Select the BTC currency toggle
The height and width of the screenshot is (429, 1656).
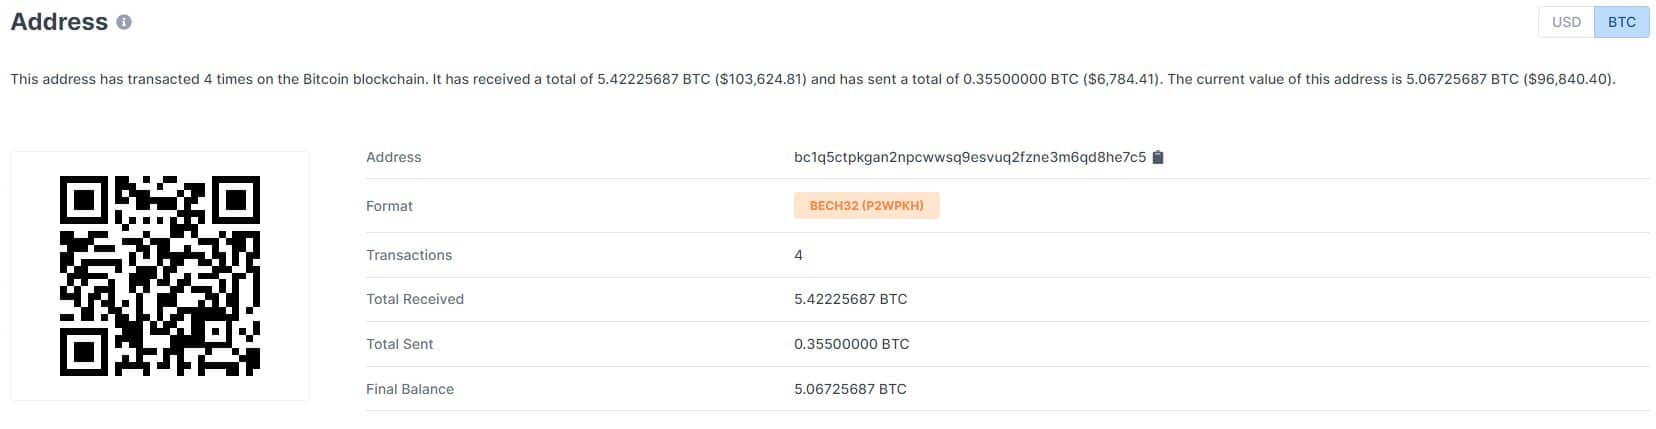pos(1622,22)
